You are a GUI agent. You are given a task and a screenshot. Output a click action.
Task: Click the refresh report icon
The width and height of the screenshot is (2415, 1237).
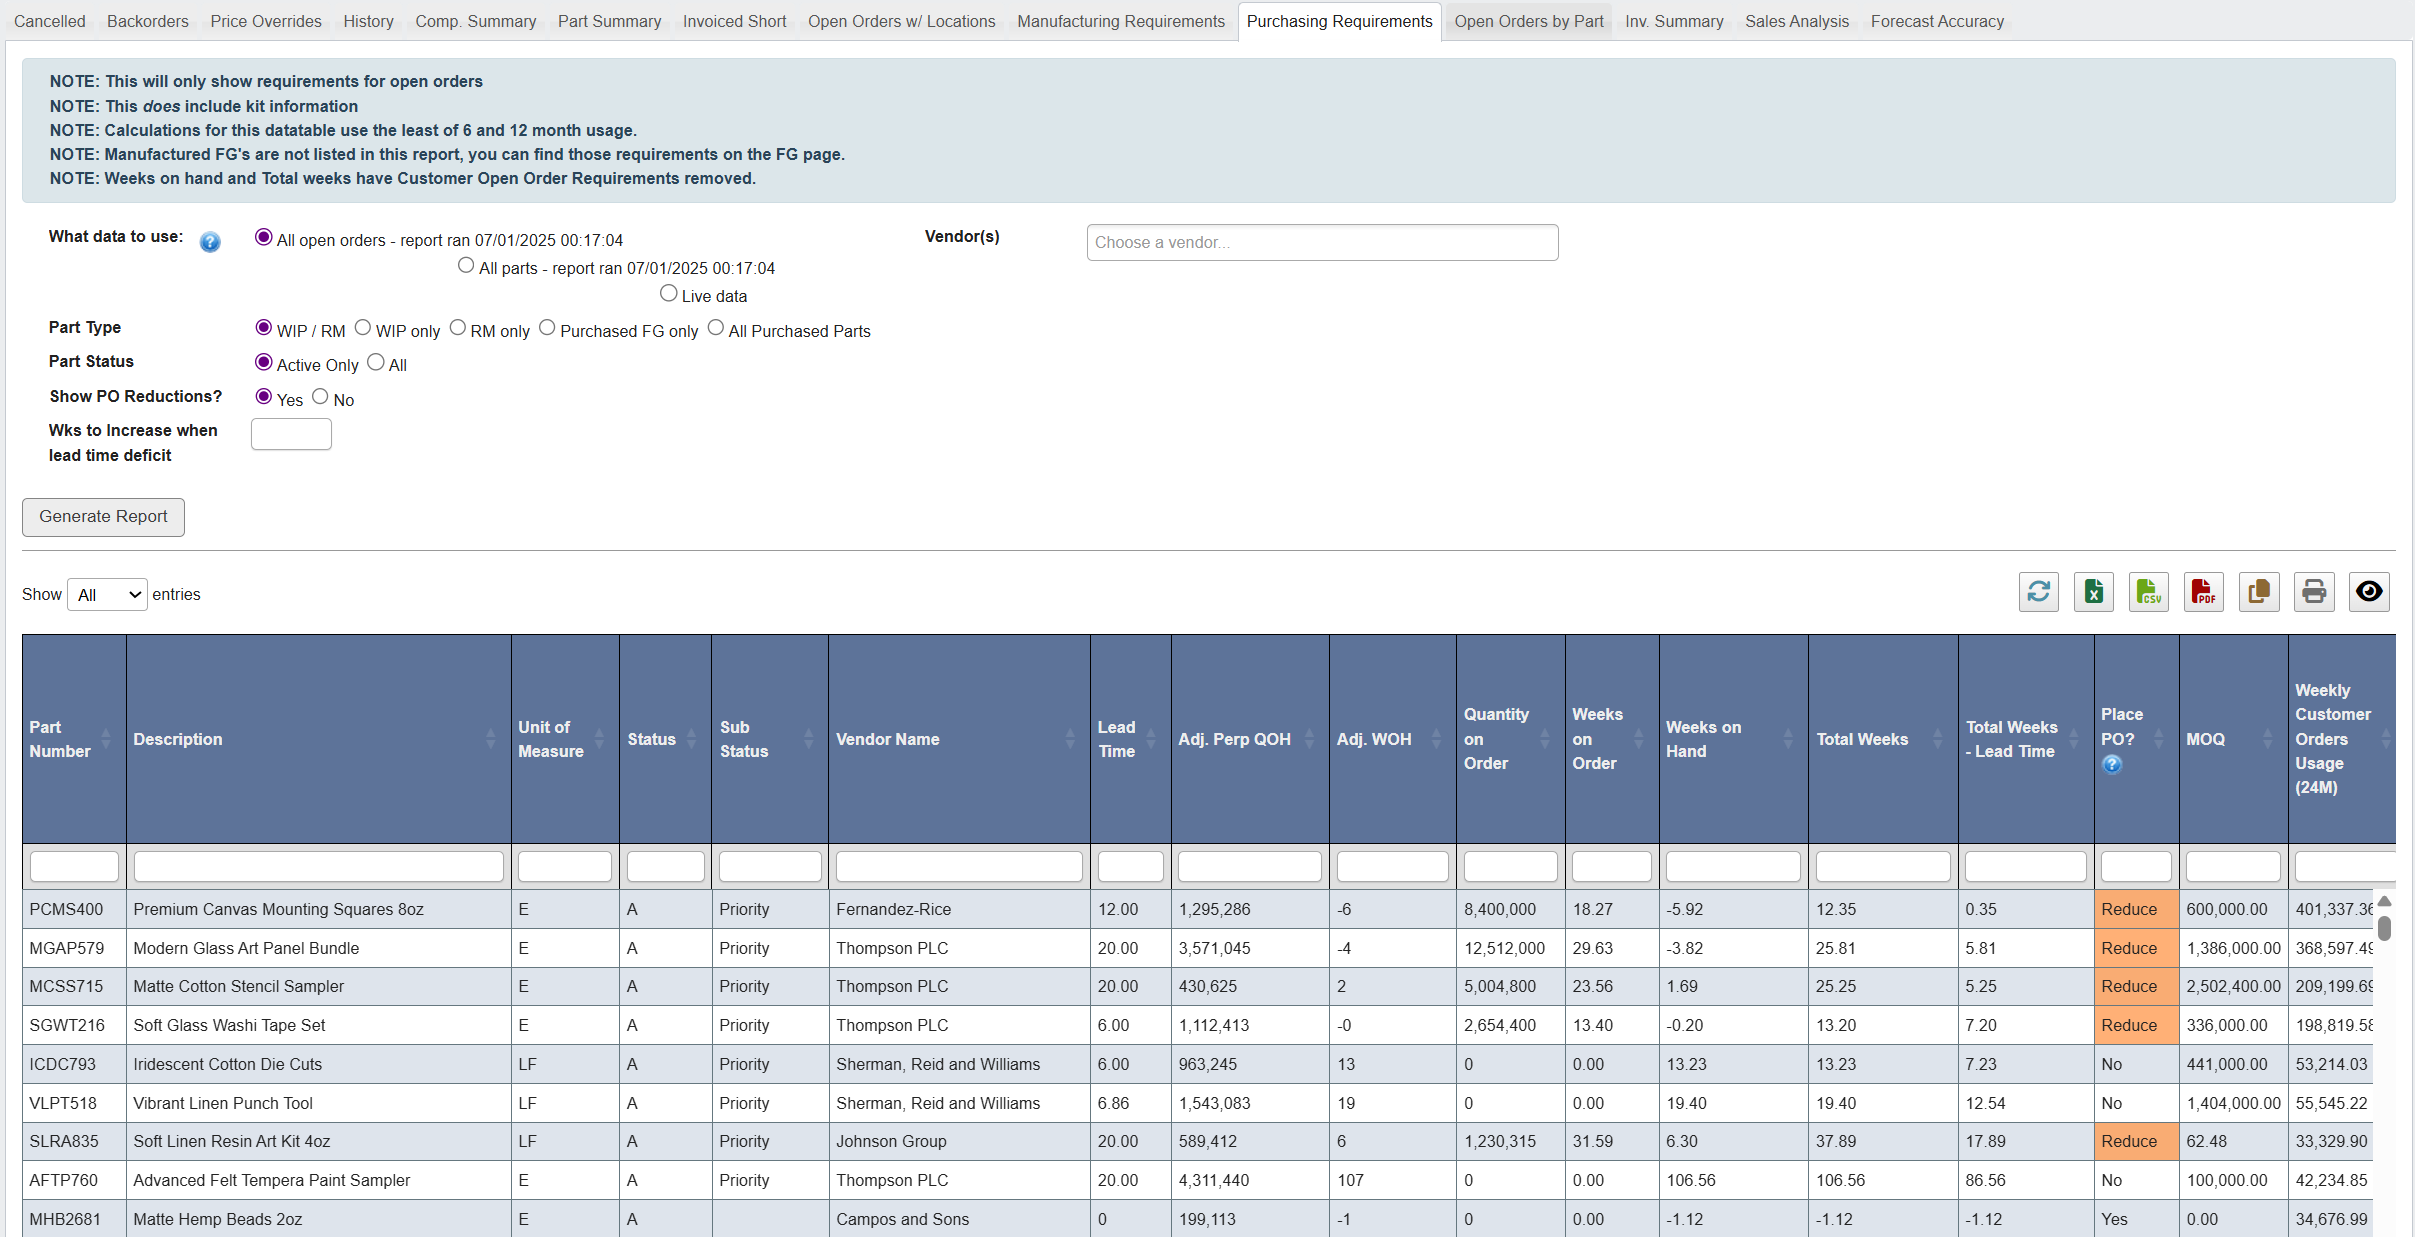[x=2039, y=592]
